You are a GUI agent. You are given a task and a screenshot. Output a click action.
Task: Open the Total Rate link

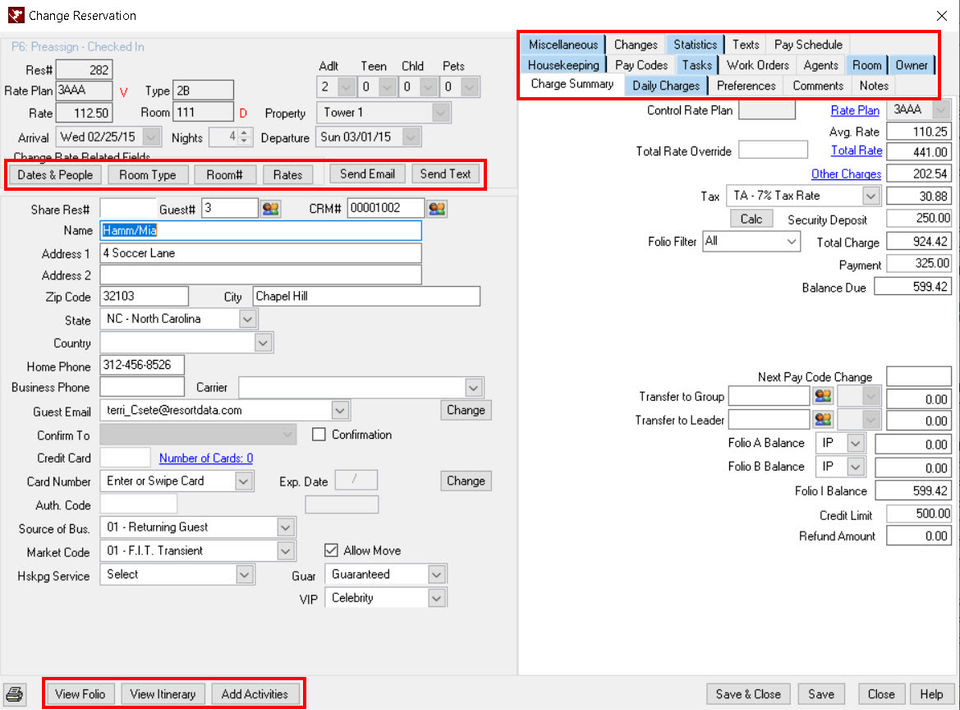pos(857,151)
